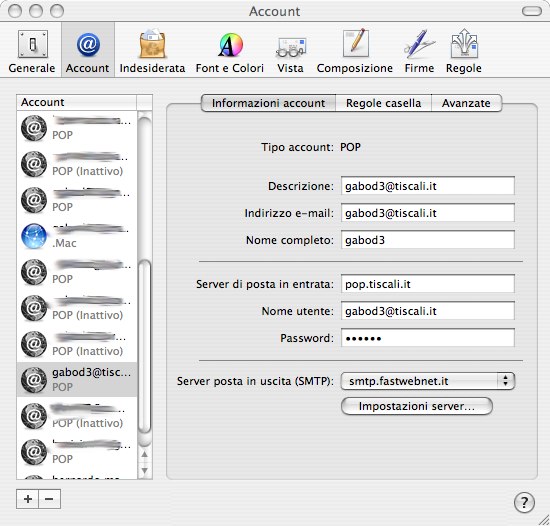Switch to Informazioni account tab
Image resolution: width=550 pixels, height=526 pixels.
click(268, 103)
